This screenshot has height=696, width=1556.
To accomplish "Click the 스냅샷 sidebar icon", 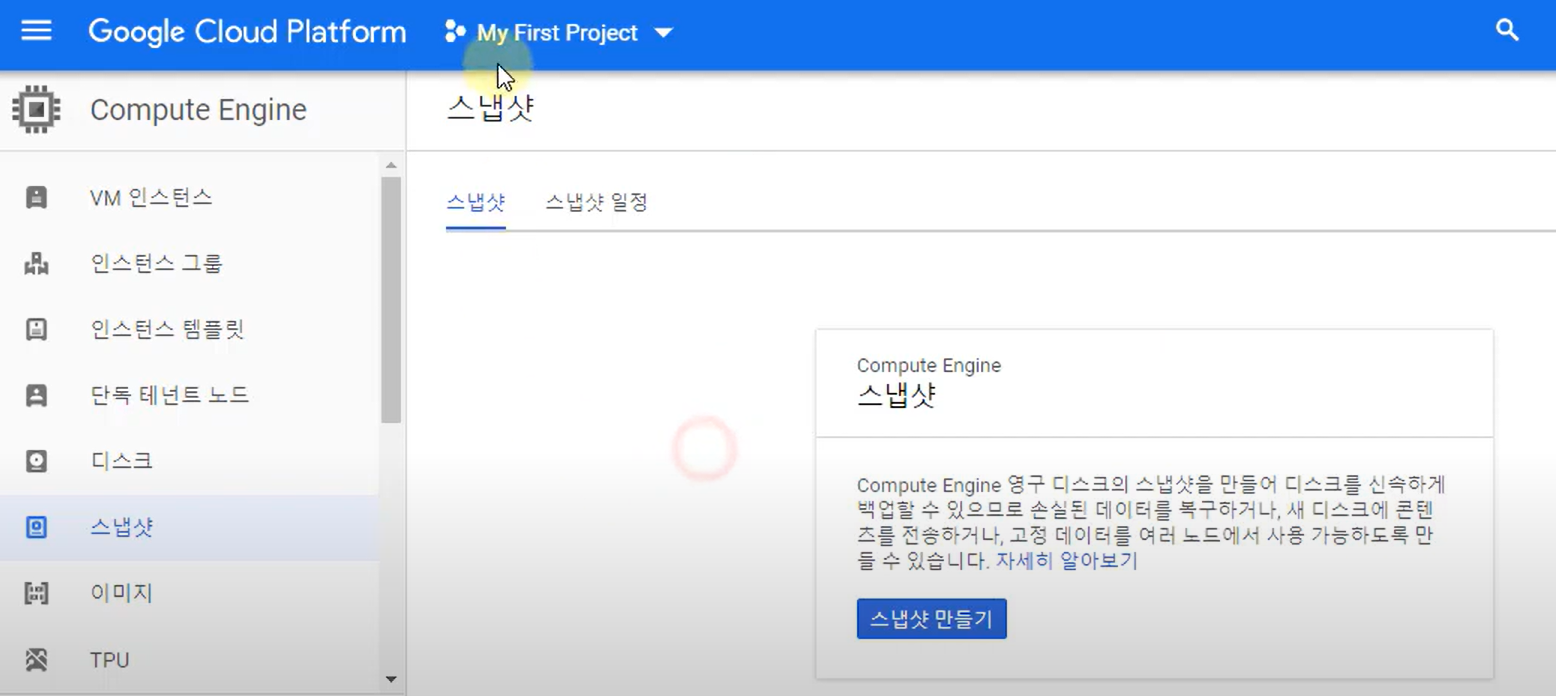I will 36,528.
